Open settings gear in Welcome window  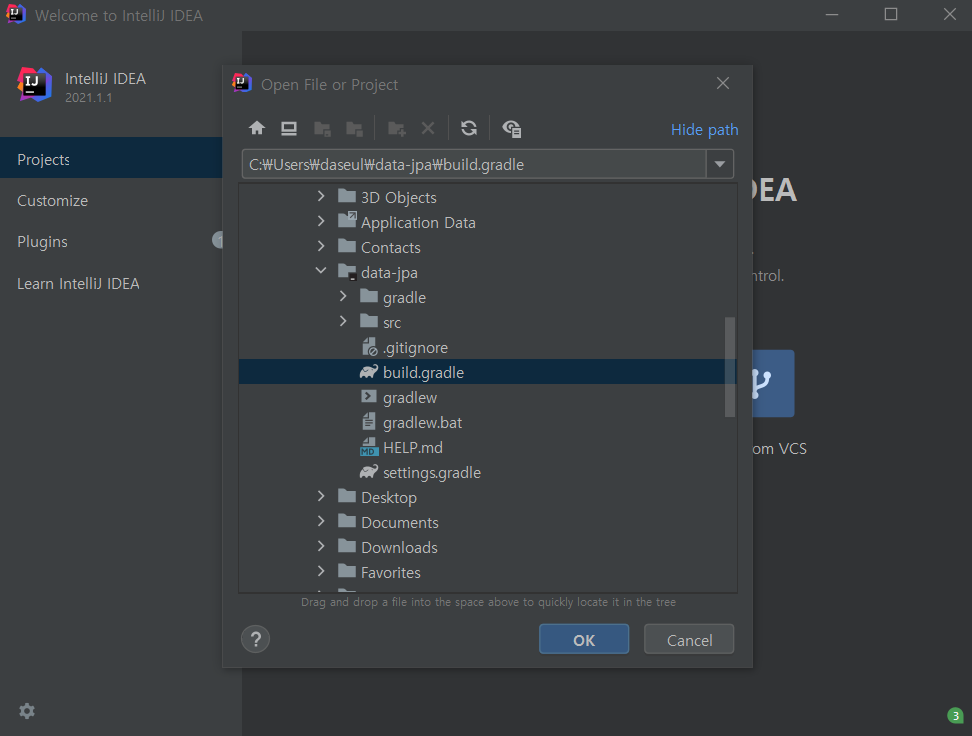(x=27, y=711)
